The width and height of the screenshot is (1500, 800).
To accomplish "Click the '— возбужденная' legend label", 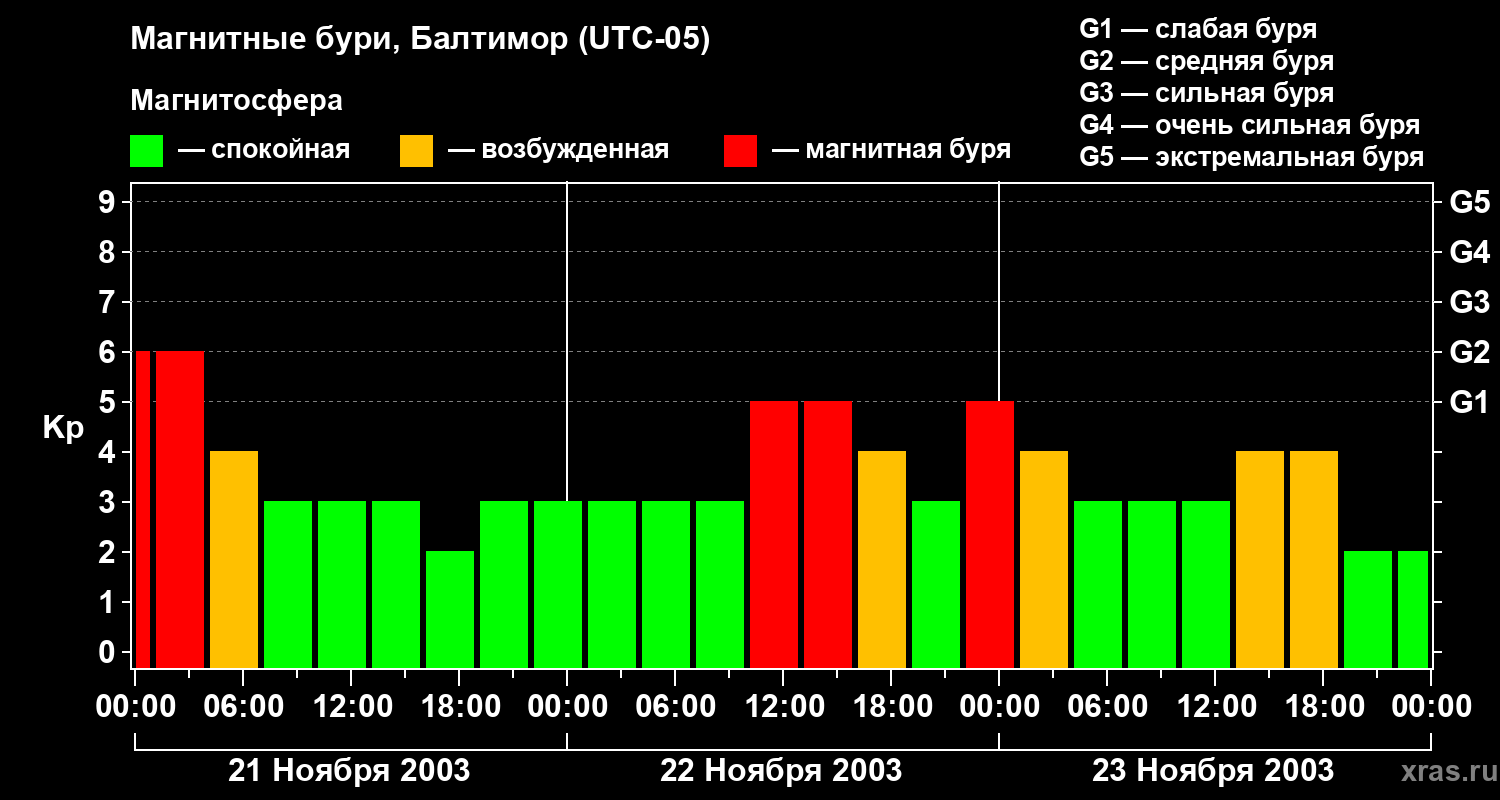I will [558, 150].
